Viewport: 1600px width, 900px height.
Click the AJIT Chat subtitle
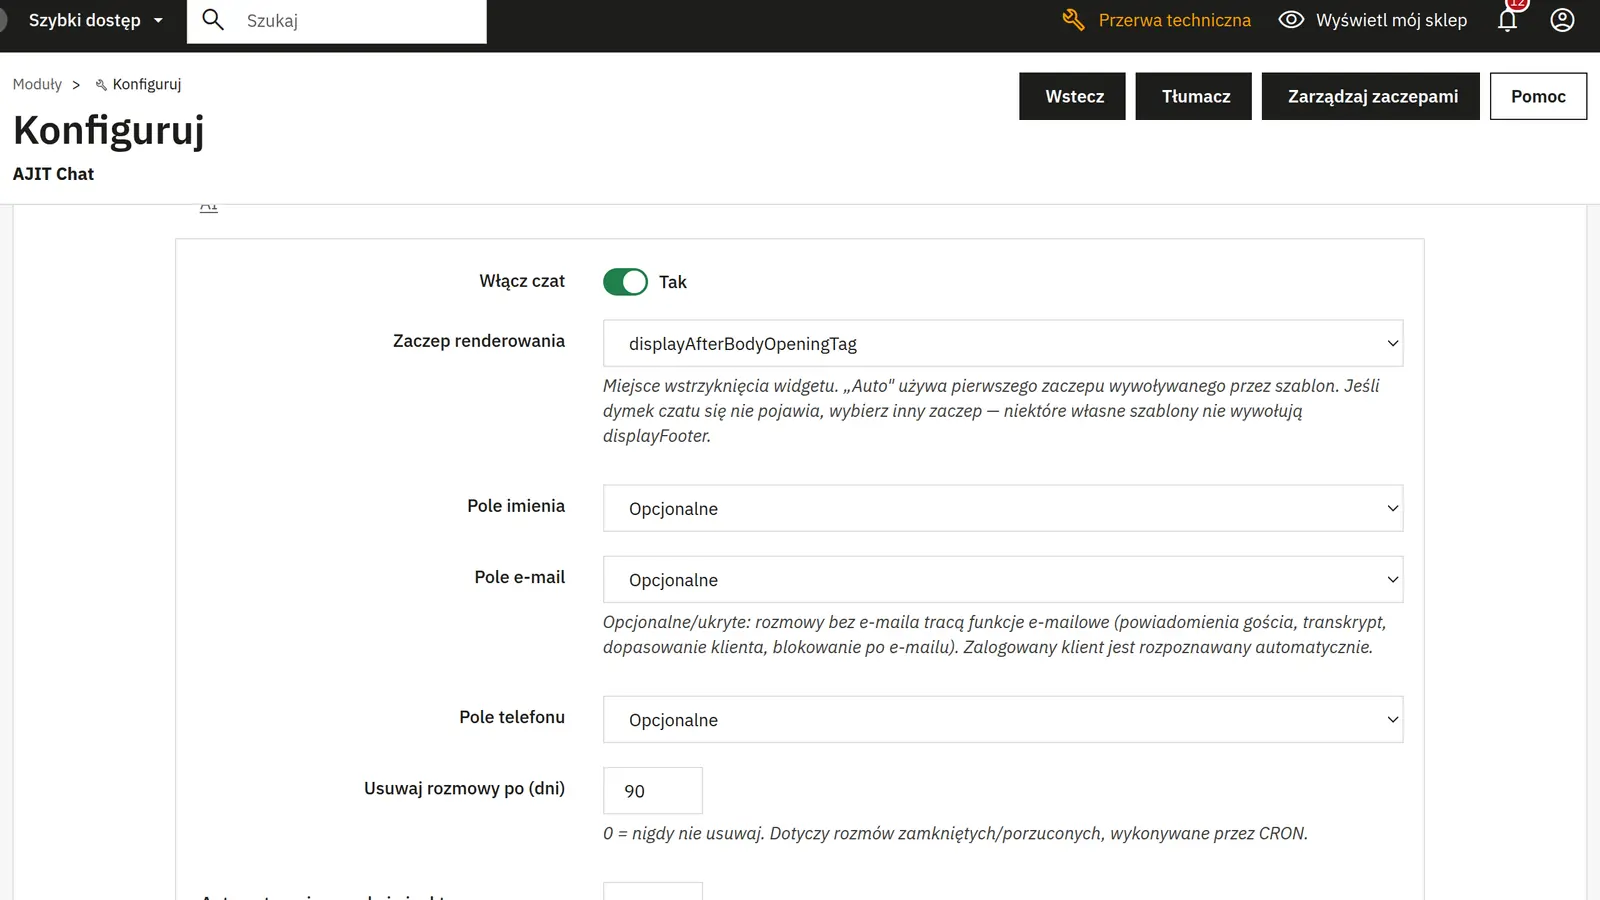pos(53,174)
